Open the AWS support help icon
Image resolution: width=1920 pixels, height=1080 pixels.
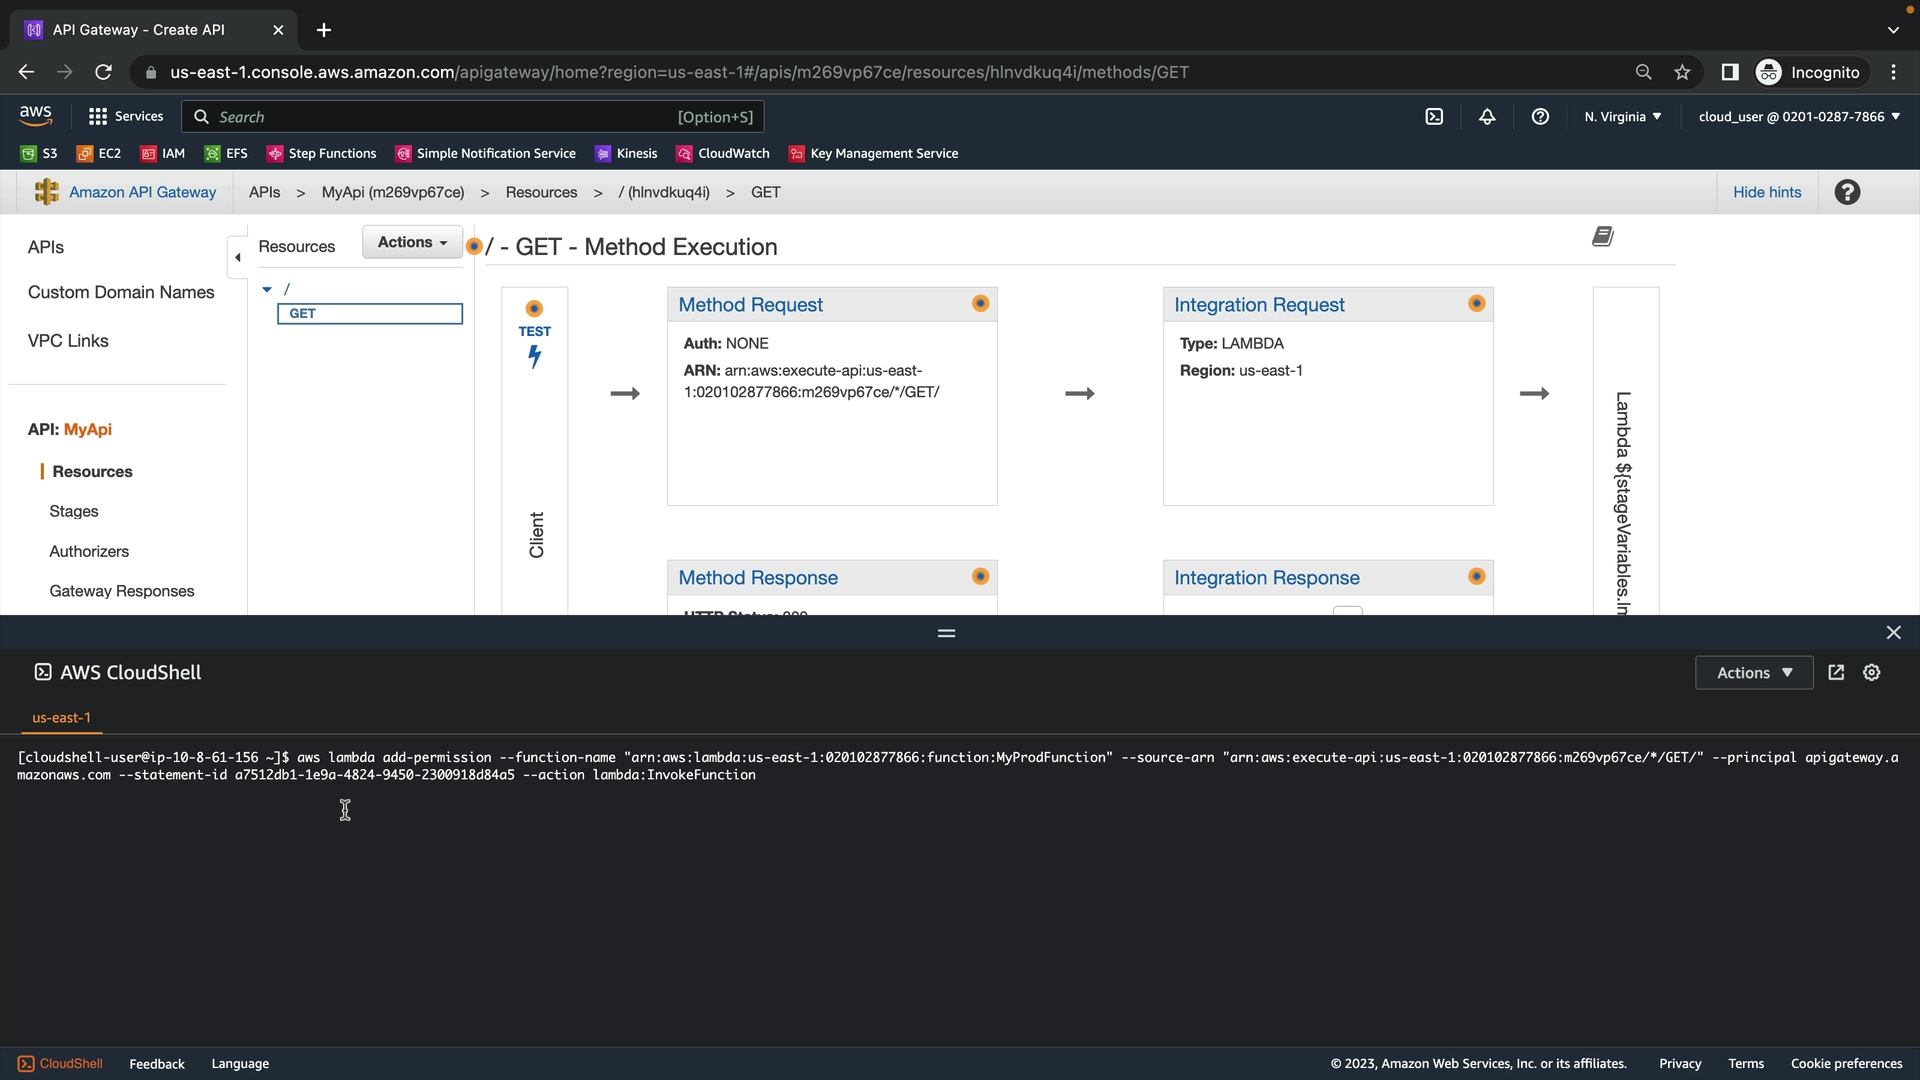point(1540,117)
